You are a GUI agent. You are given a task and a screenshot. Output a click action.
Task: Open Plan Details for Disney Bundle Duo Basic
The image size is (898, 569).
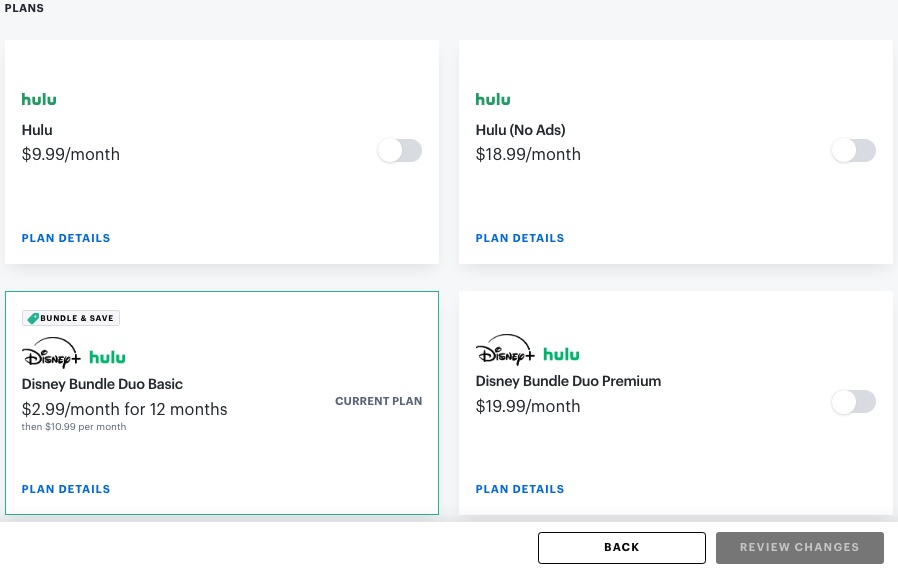(x=66, y=489)
